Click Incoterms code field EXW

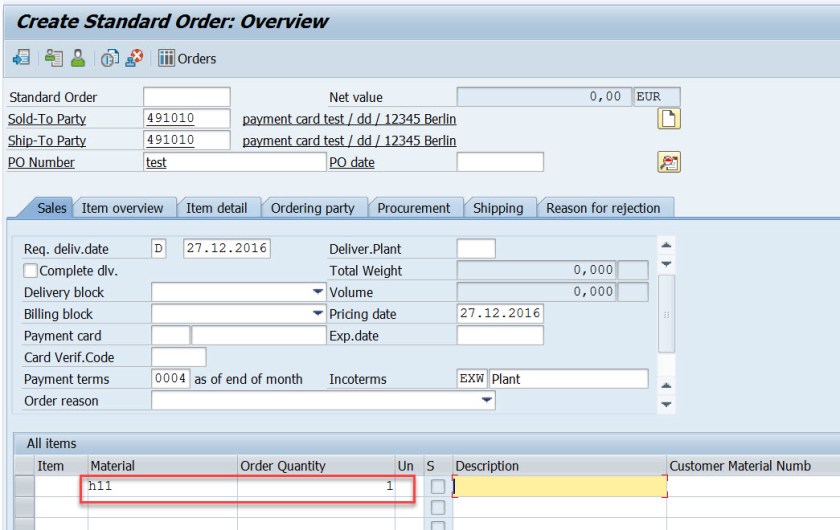coord(472,379)
